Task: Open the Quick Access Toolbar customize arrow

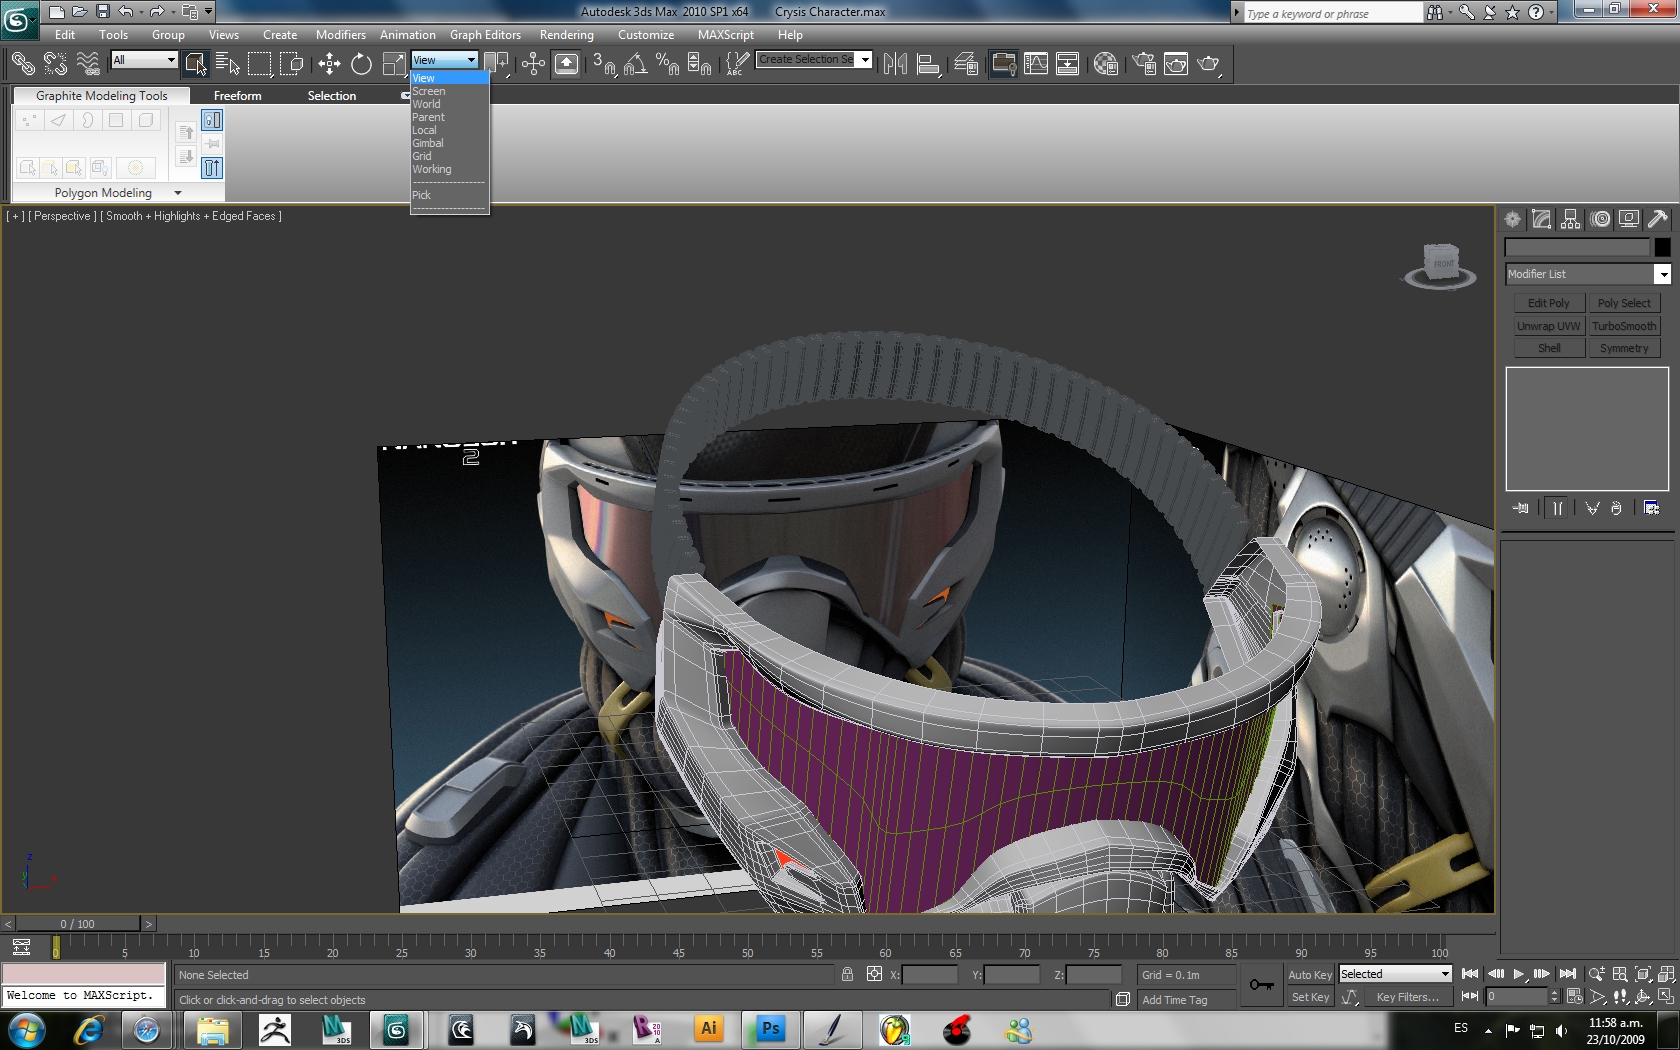Action: (209, 12)
